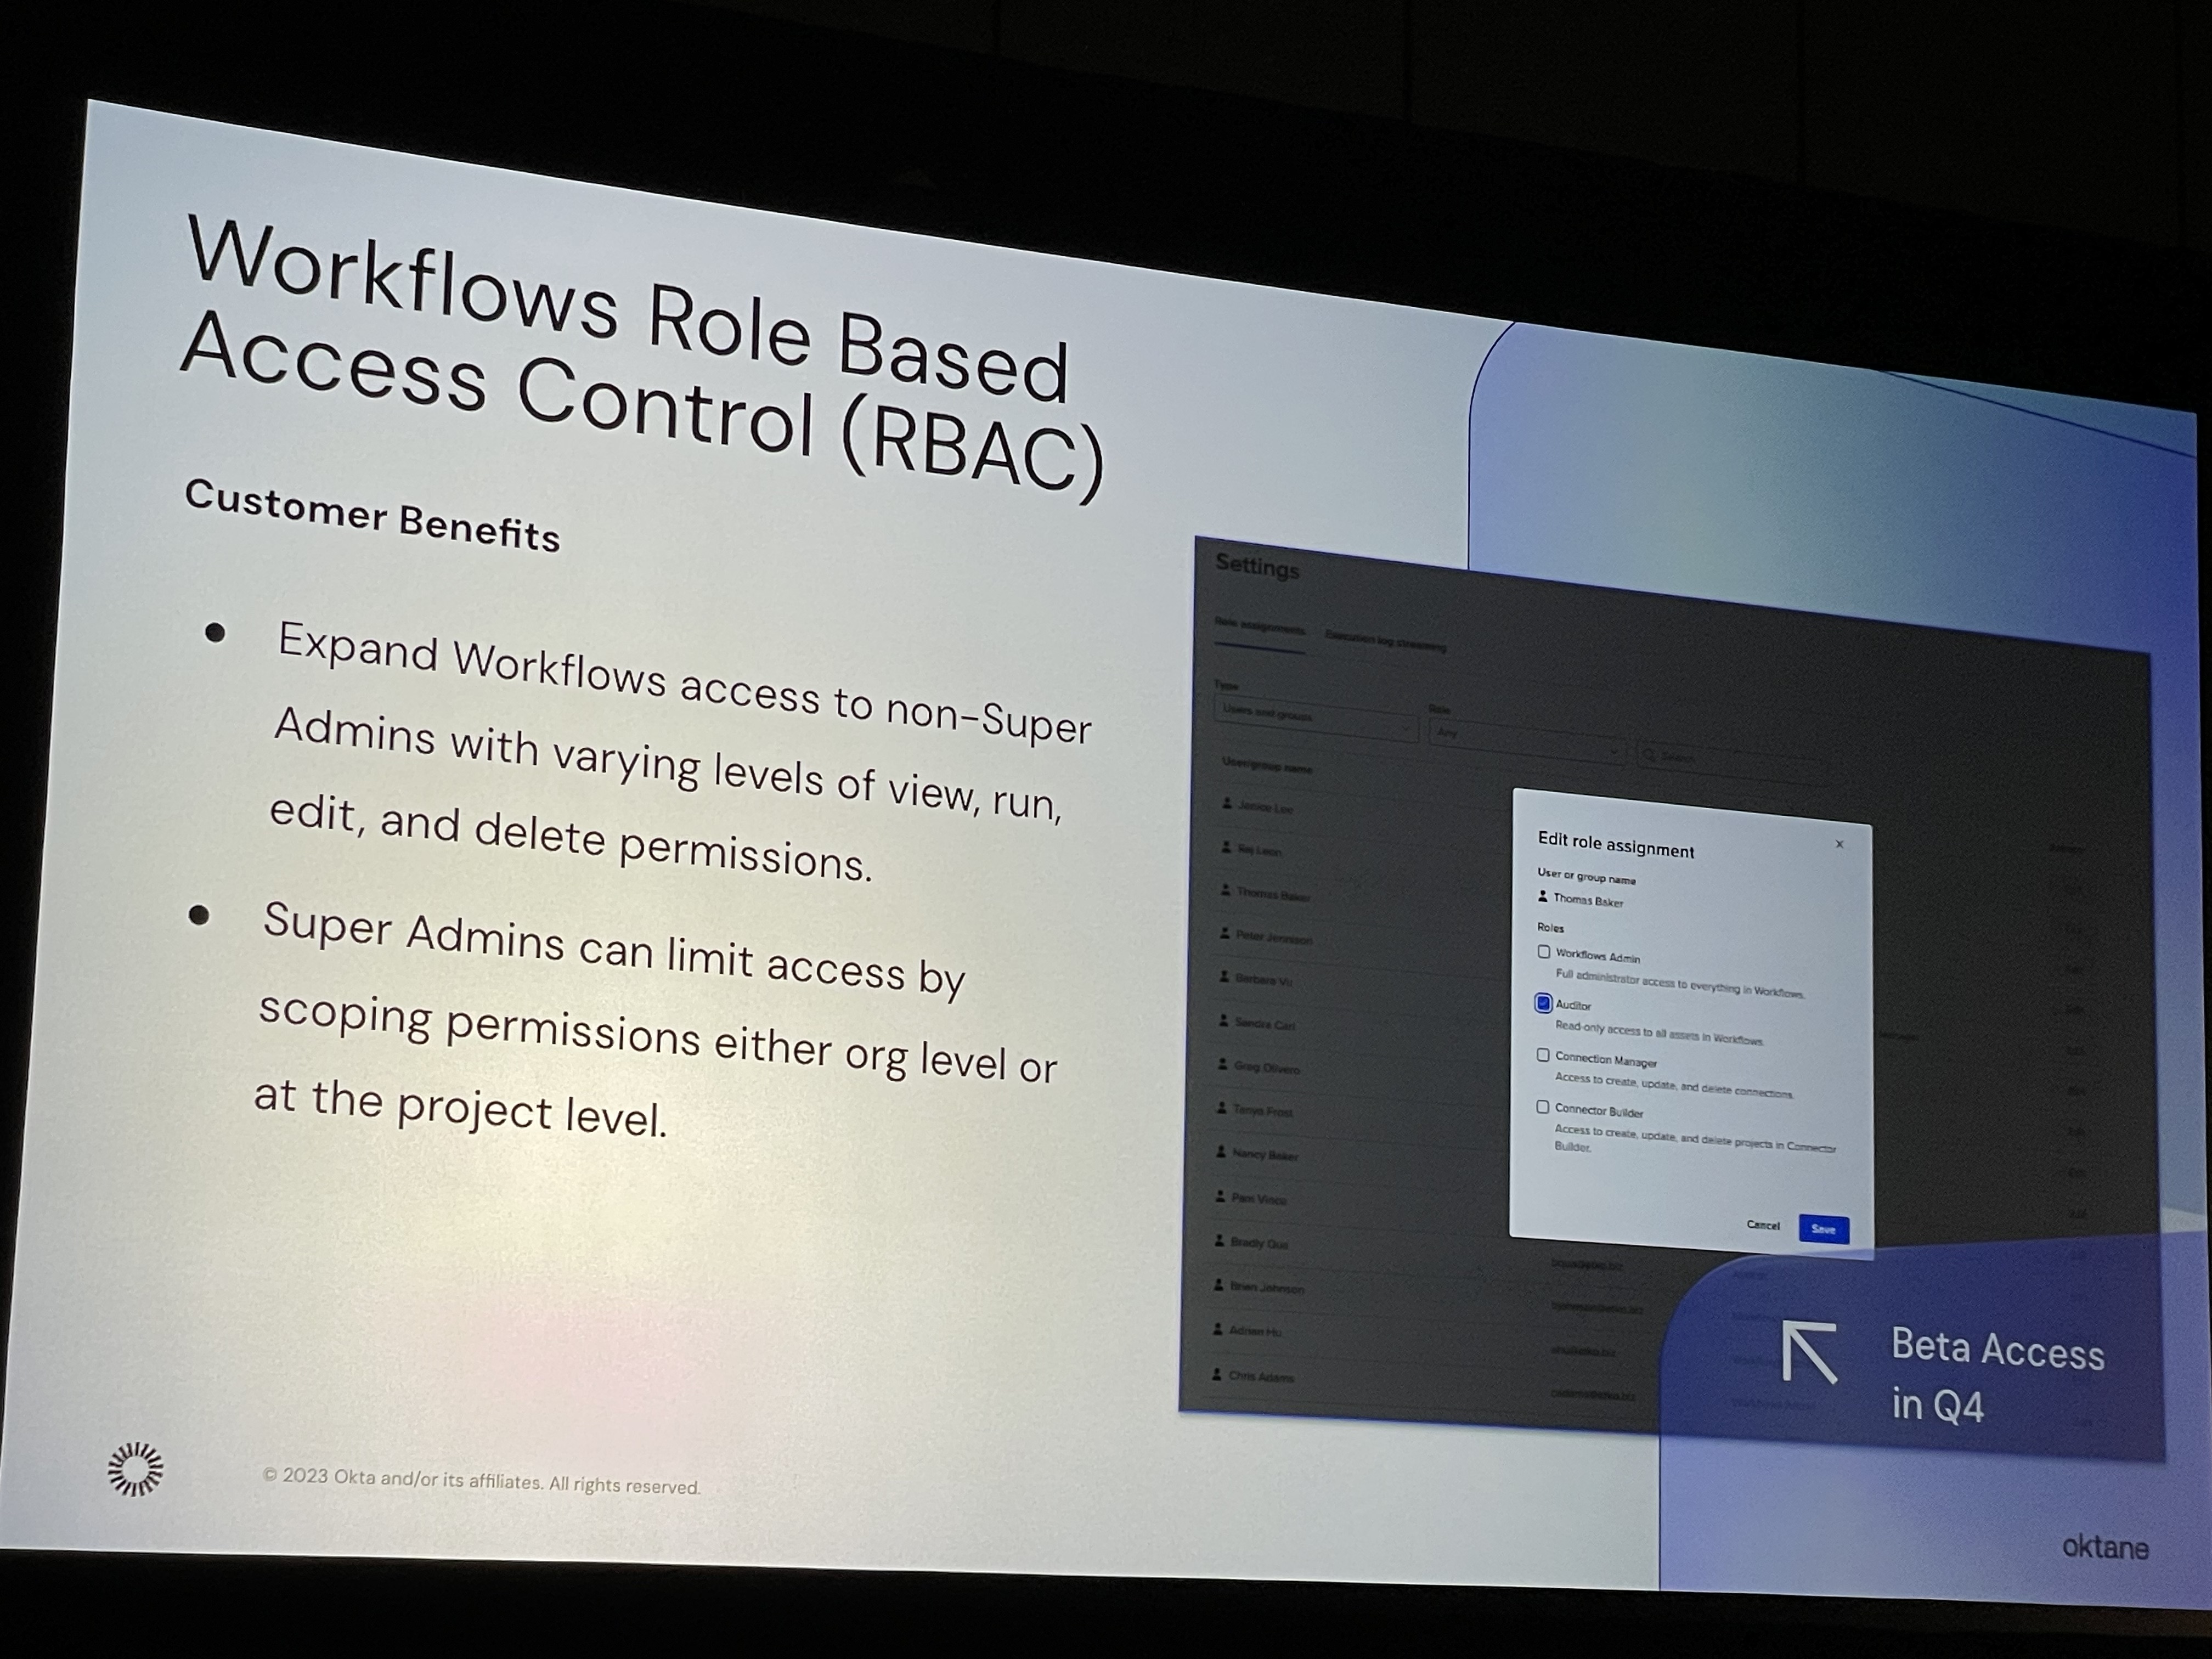Select the Peter Jennison user row
The image size is (2212, 1659).
point(1273,937)
